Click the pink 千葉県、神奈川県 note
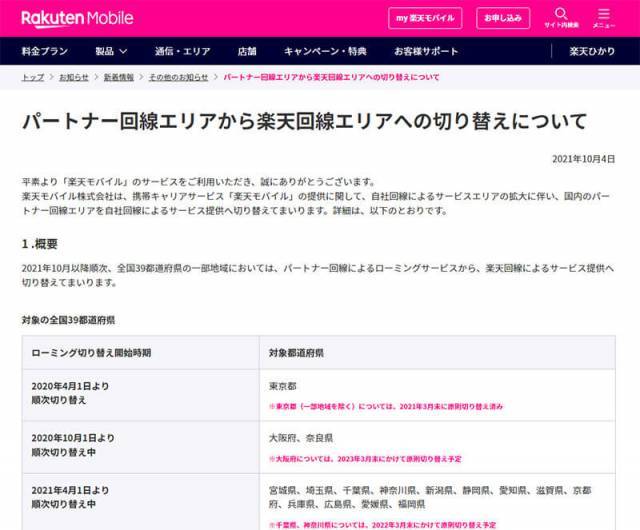 point(382,524)
